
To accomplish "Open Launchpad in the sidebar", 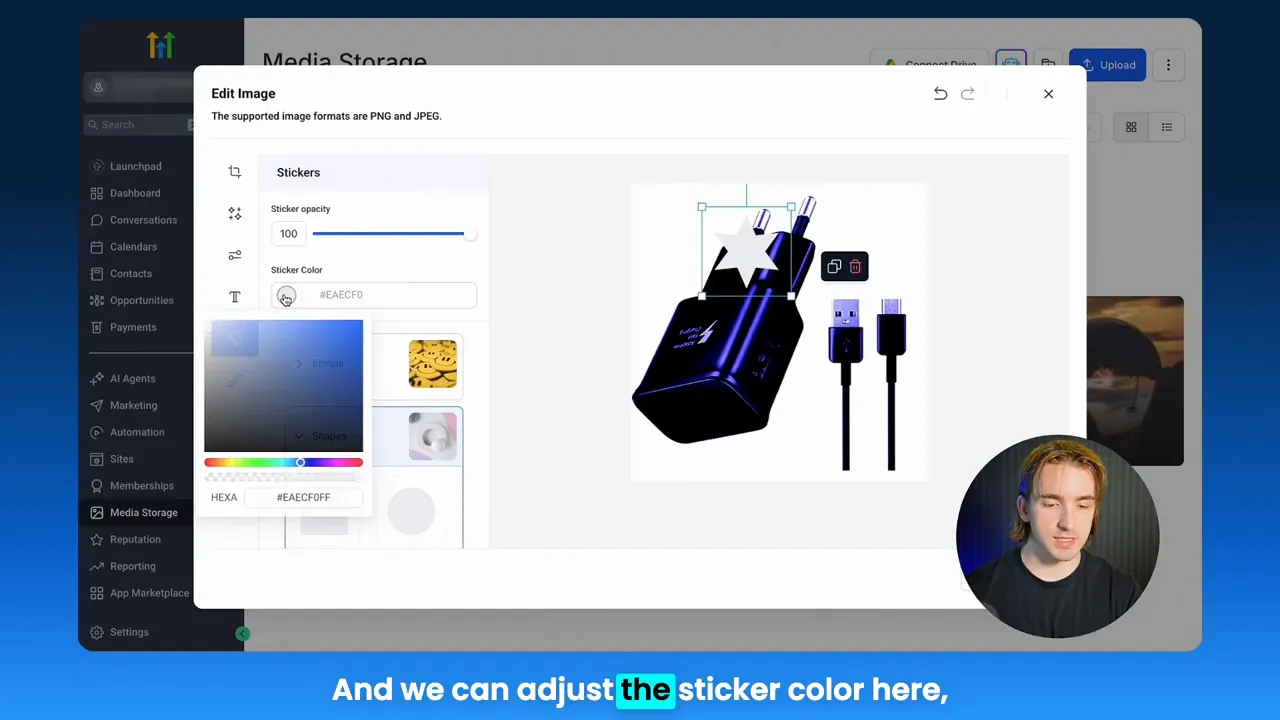I will click(125, 166).
